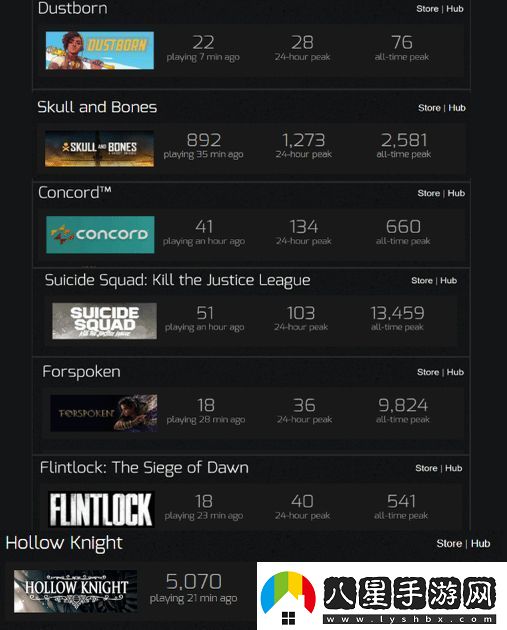Go to the Hub for Skull and Bones
The width and height of the screenshot is (507, 630).
click(x=457, y=108)
